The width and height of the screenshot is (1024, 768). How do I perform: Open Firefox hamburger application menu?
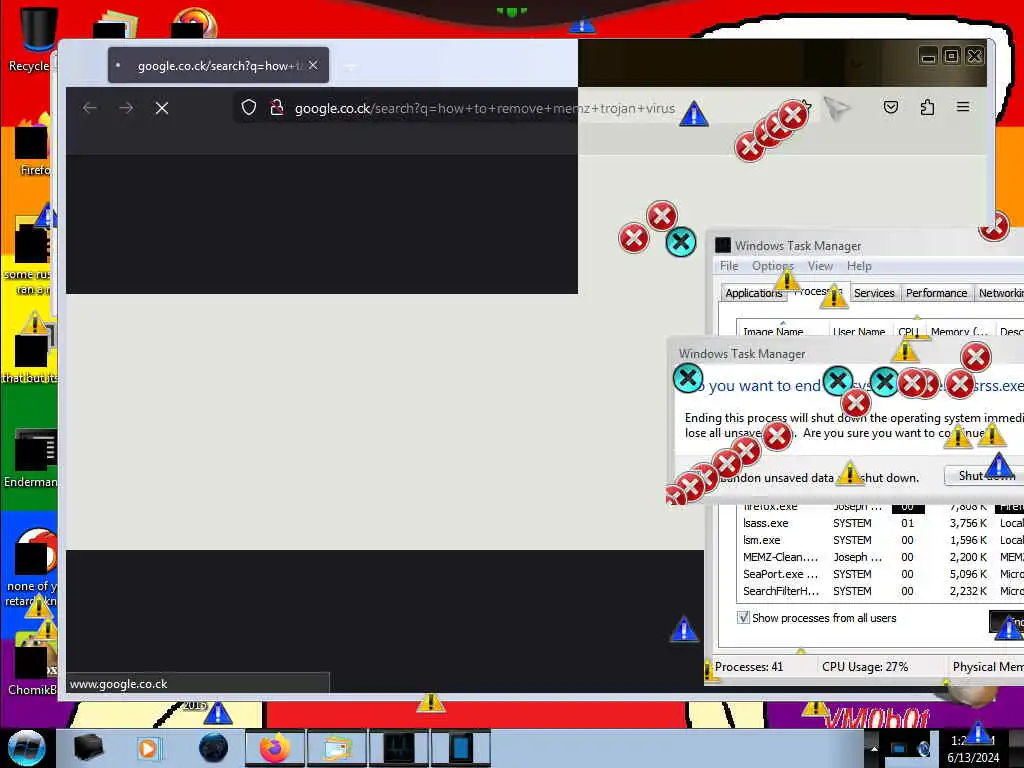point(963,106)
